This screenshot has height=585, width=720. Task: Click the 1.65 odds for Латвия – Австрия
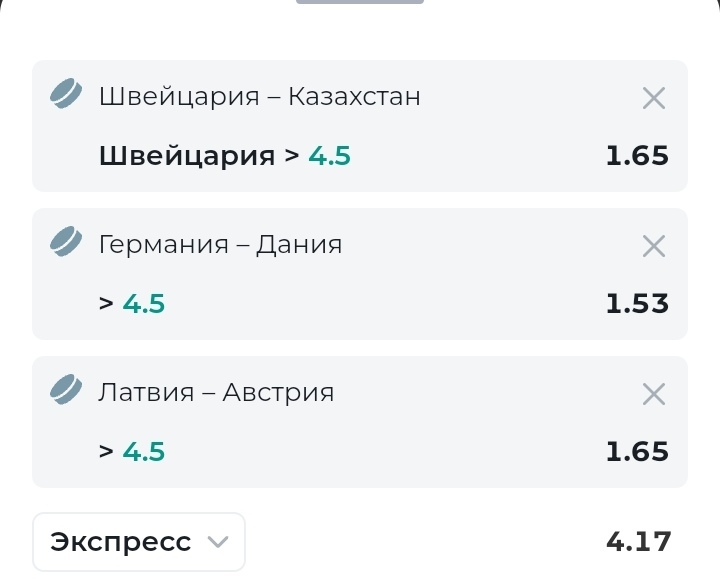(x=637, y=451)
